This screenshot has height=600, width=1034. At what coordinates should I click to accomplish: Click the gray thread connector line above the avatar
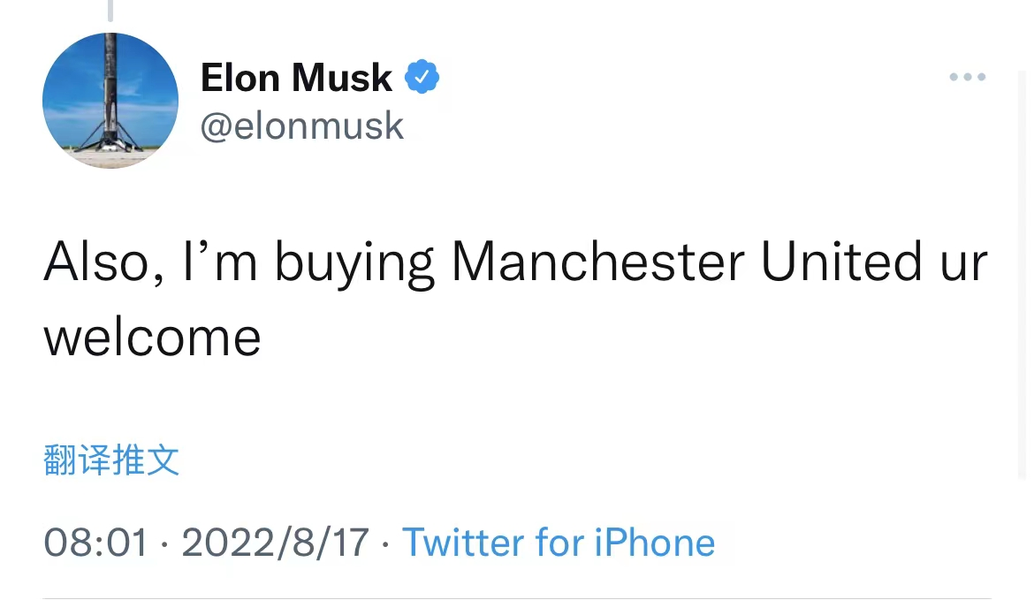(110, 10)
